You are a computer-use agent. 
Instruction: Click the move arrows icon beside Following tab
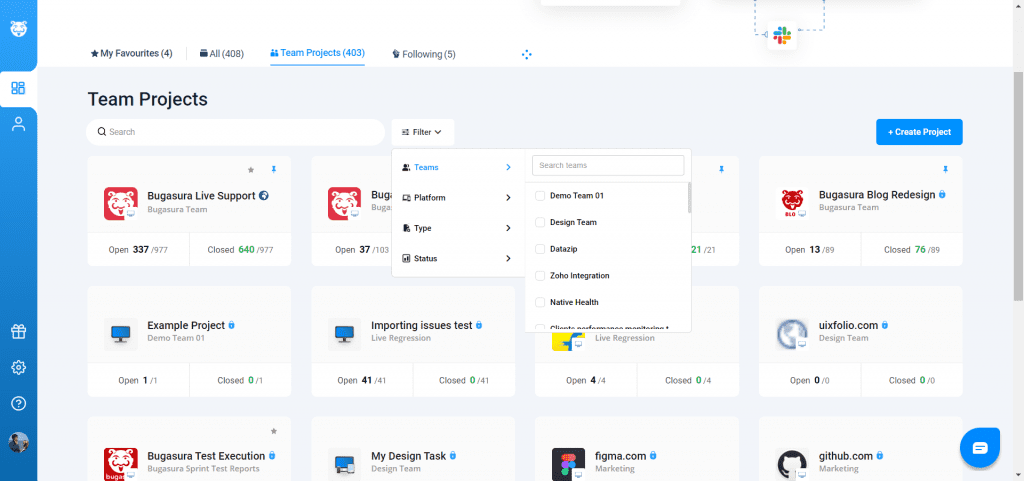(x=527, y=54)
